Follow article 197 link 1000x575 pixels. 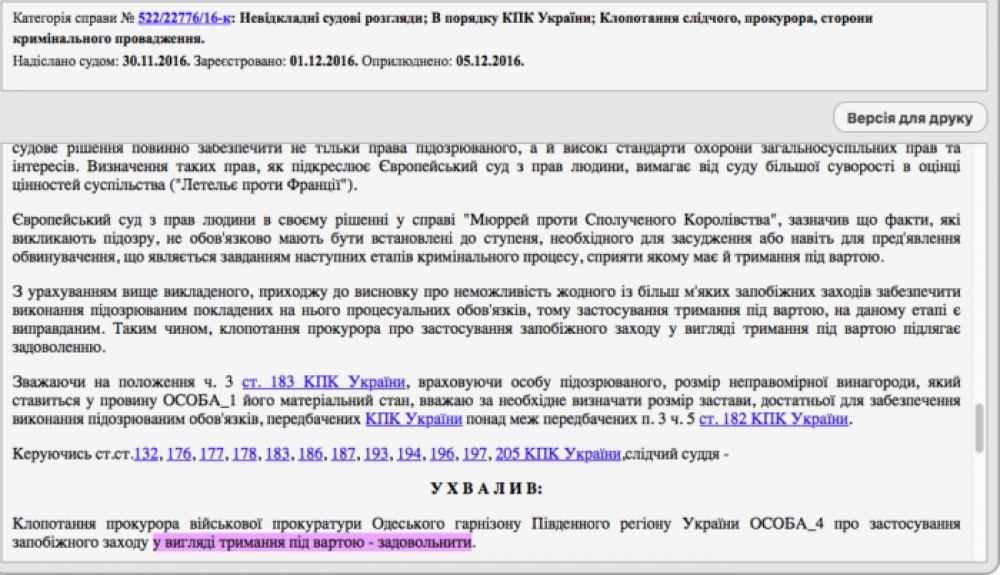(x=474, y=454)
